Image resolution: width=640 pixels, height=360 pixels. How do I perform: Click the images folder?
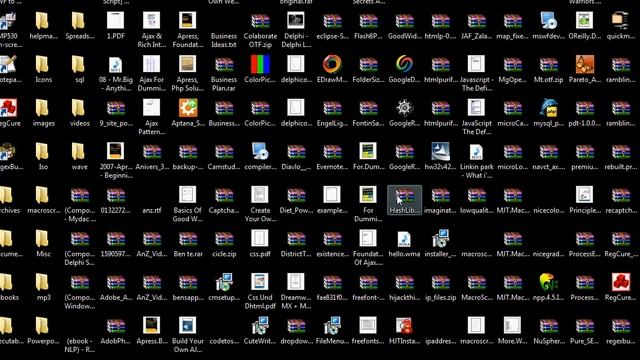[x=42, y=108]
